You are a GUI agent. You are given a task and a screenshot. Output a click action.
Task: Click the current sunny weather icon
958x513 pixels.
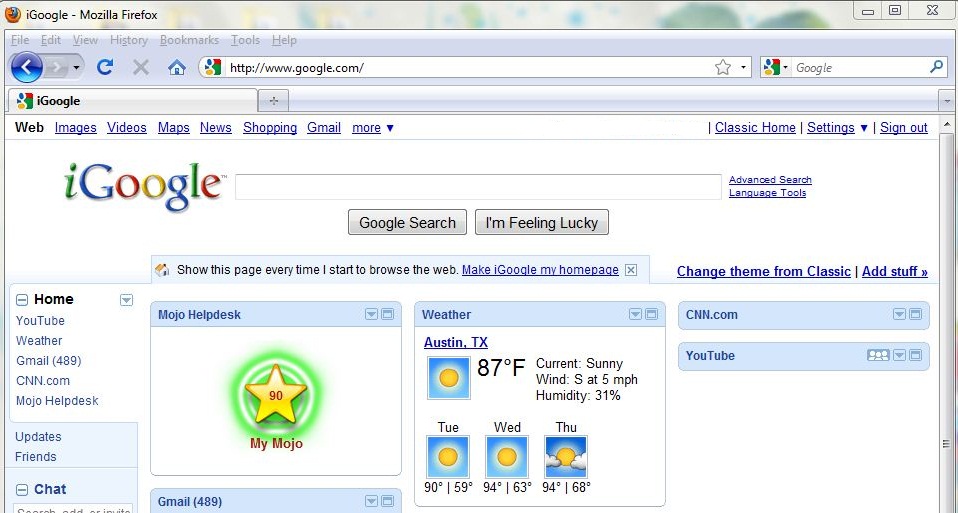[448, 378]
